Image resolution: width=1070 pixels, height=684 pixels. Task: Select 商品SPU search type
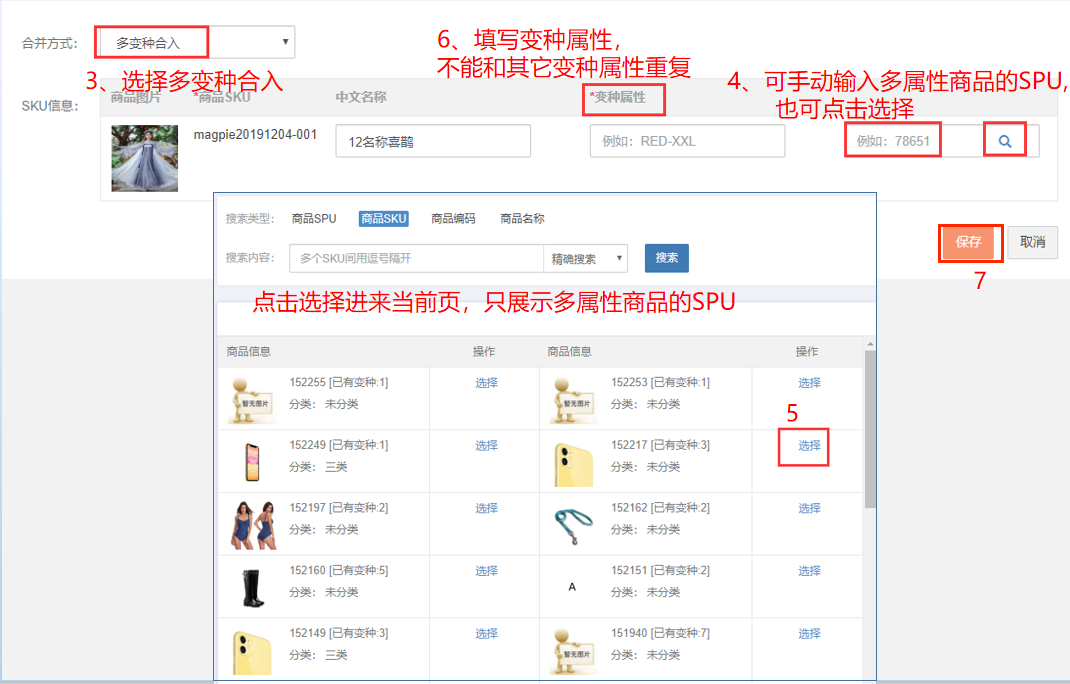pyautogui.click(x=314, y=218)
